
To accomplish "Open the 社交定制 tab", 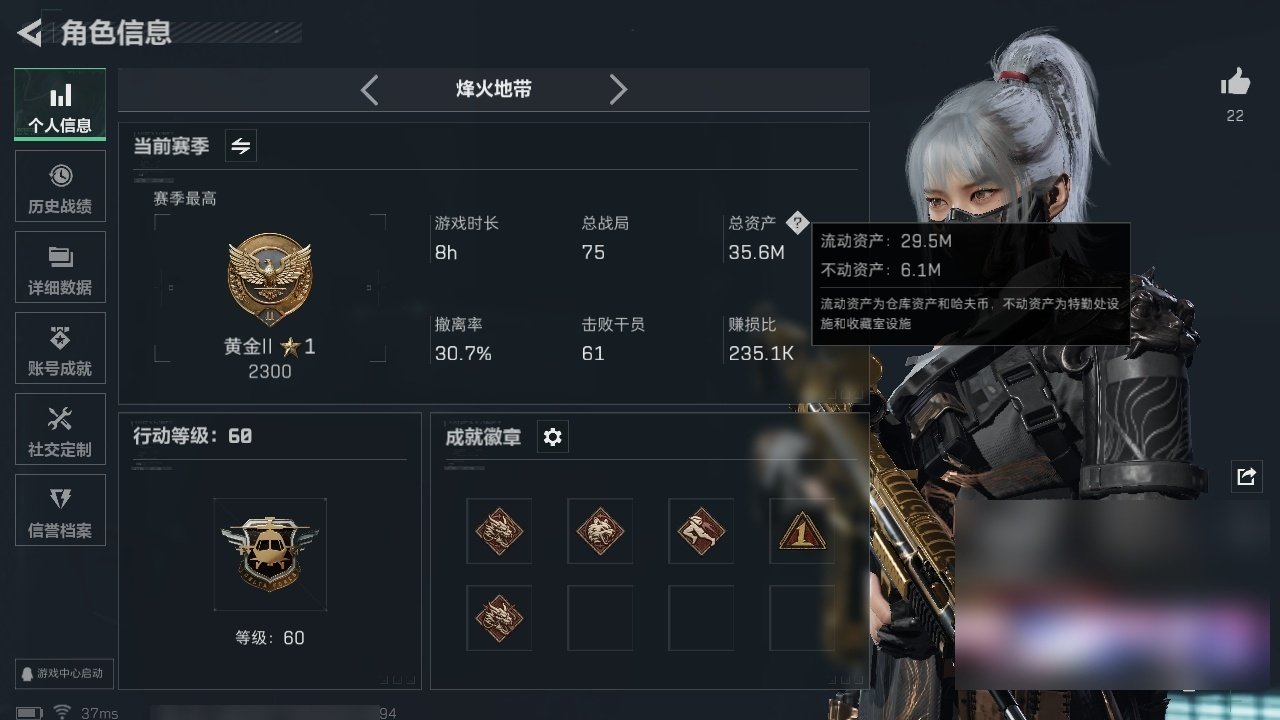I will point(60,430).
